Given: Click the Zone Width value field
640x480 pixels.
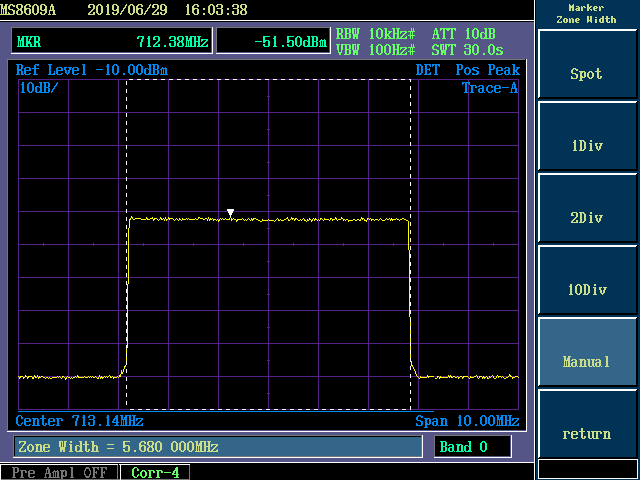Looking at the screenshot, I should (x=218, y=447).
